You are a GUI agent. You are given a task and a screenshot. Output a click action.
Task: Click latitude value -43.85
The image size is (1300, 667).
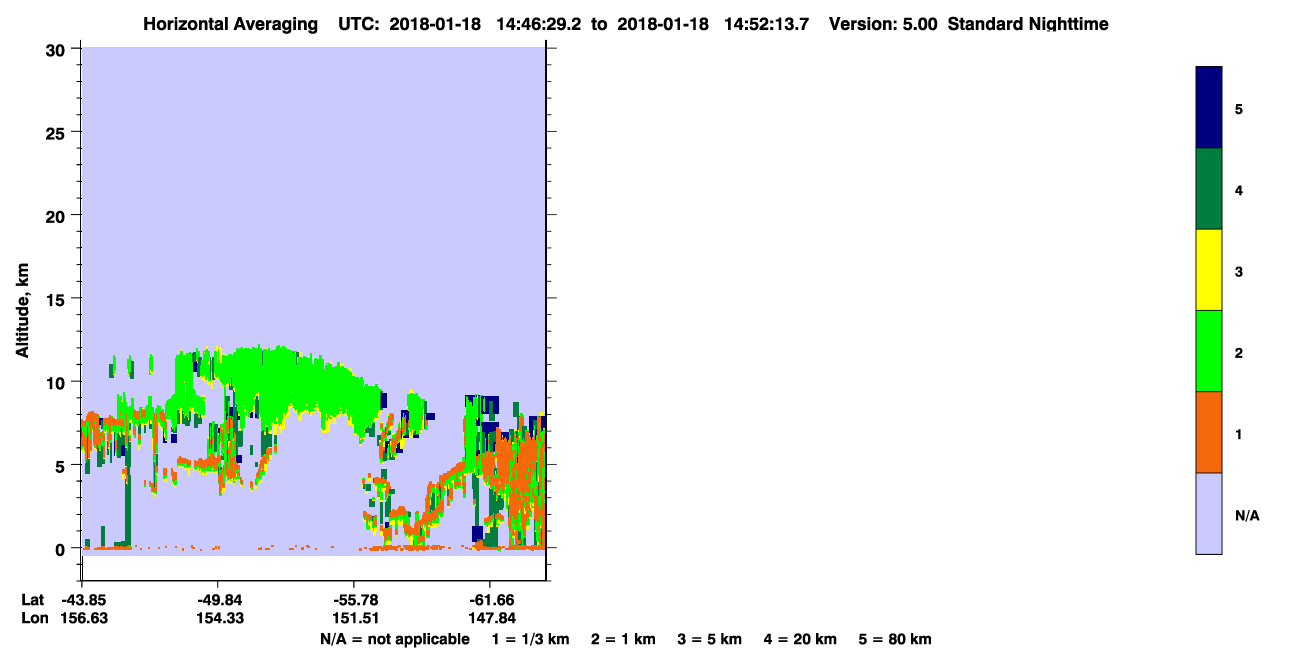coord(82,599)
